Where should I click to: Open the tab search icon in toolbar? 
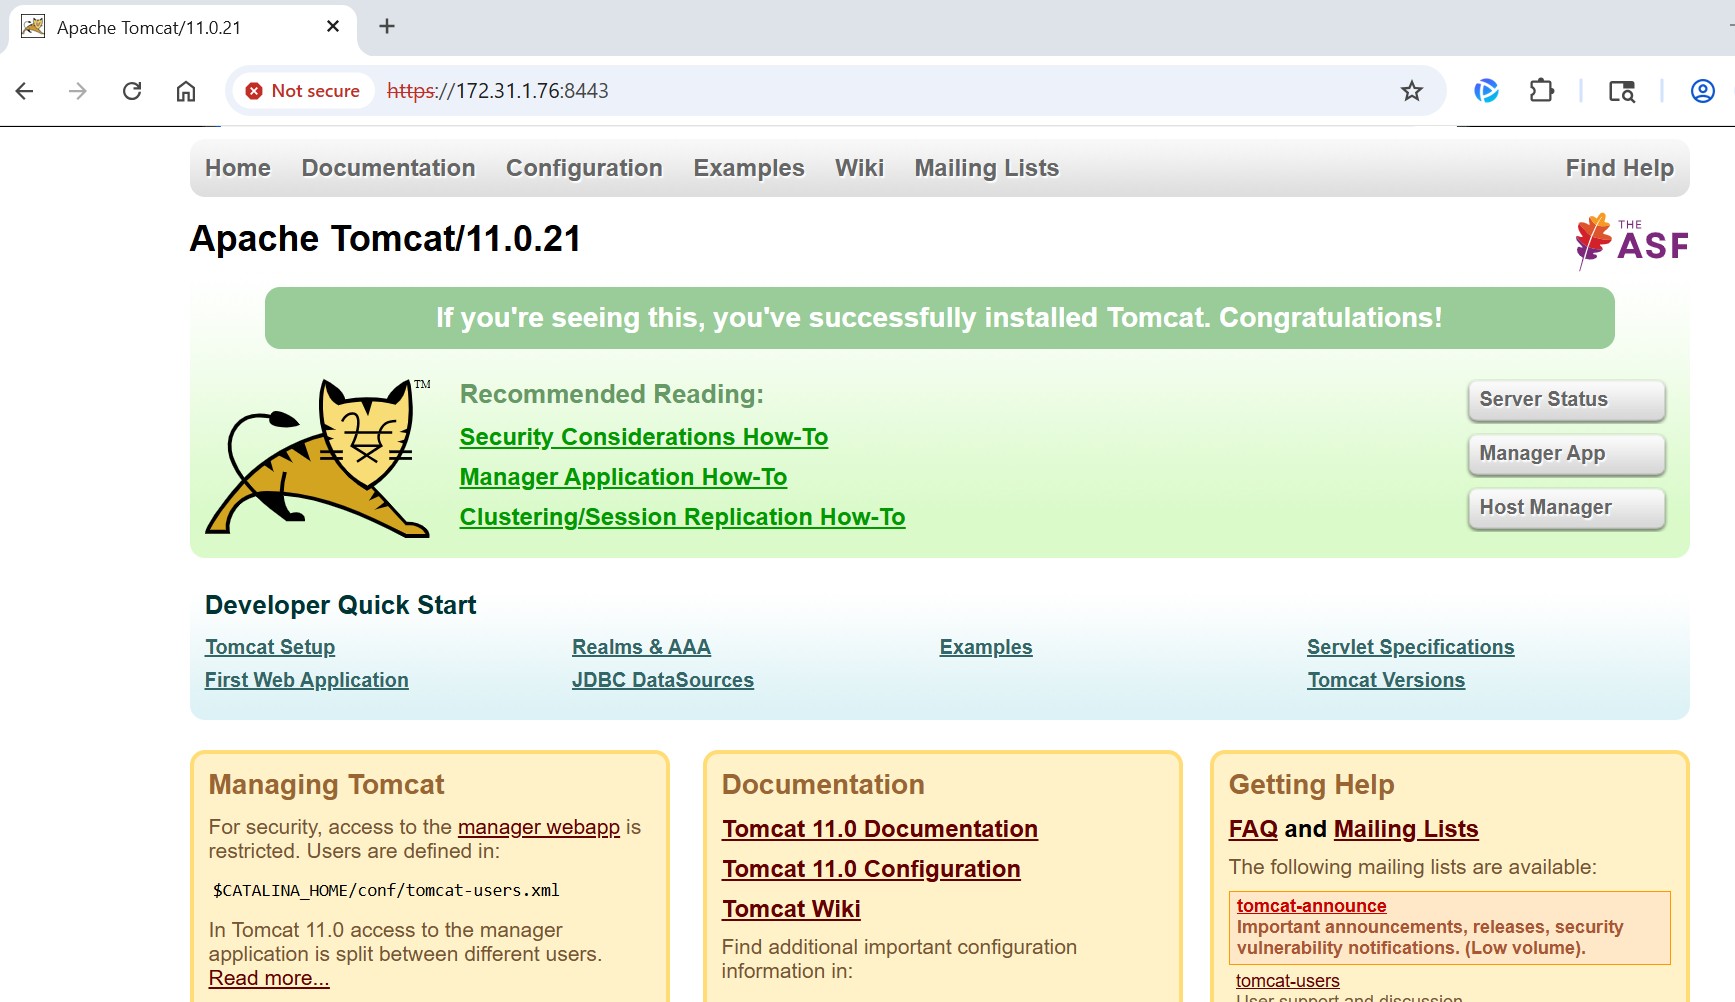pos(1621,91)
